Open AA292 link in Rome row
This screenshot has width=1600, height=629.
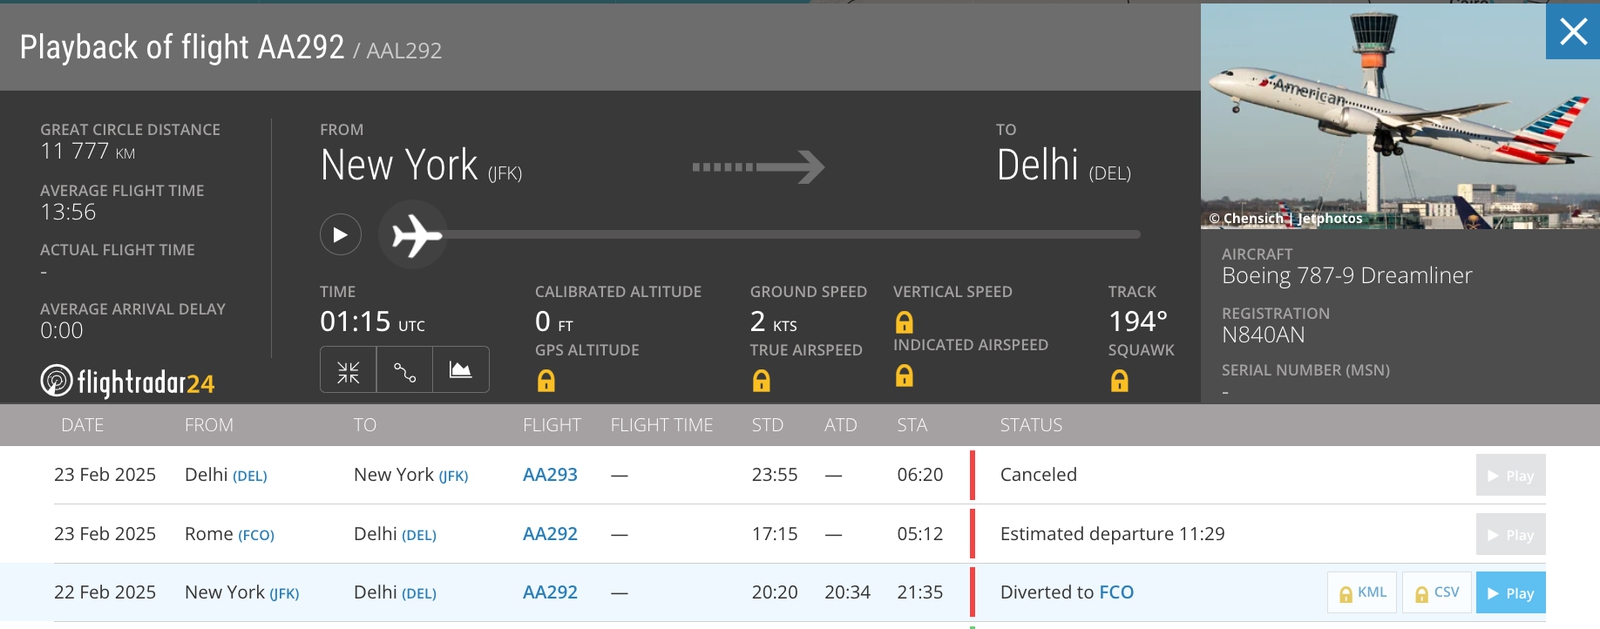[x=550, y=534]
